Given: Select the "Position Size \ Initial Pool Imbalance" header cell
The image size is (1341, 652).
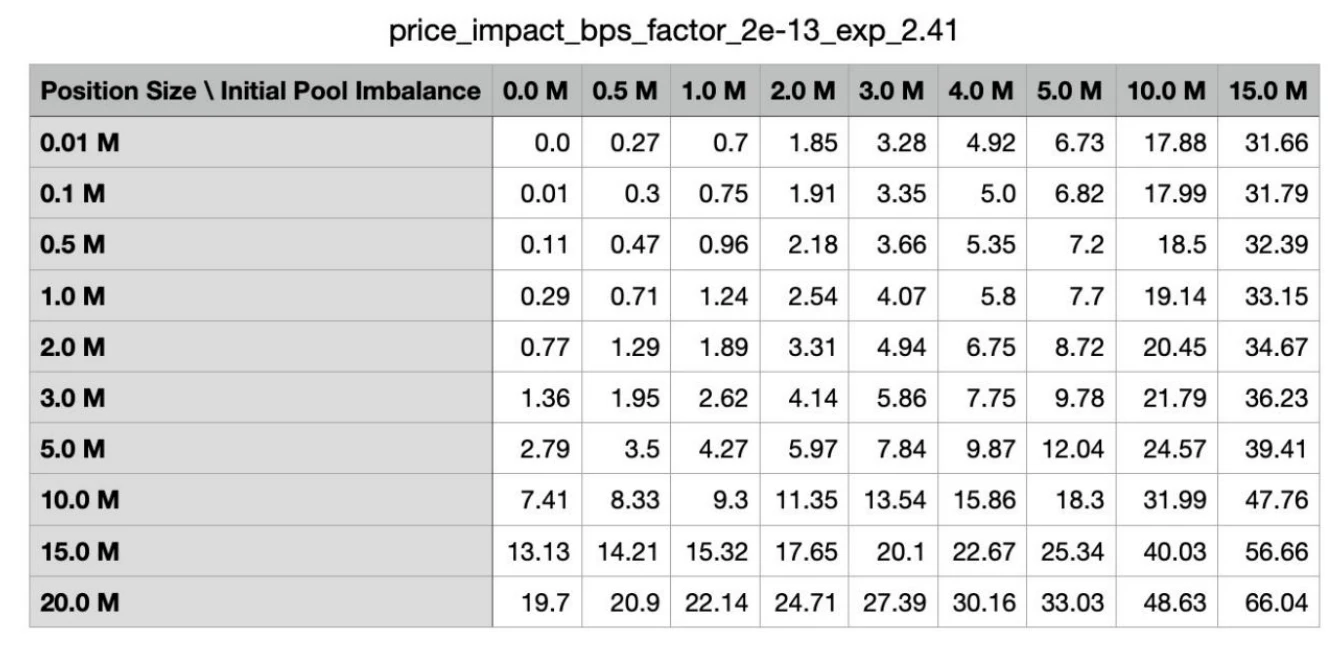Looking at the screenshot, I should (260, 92).
